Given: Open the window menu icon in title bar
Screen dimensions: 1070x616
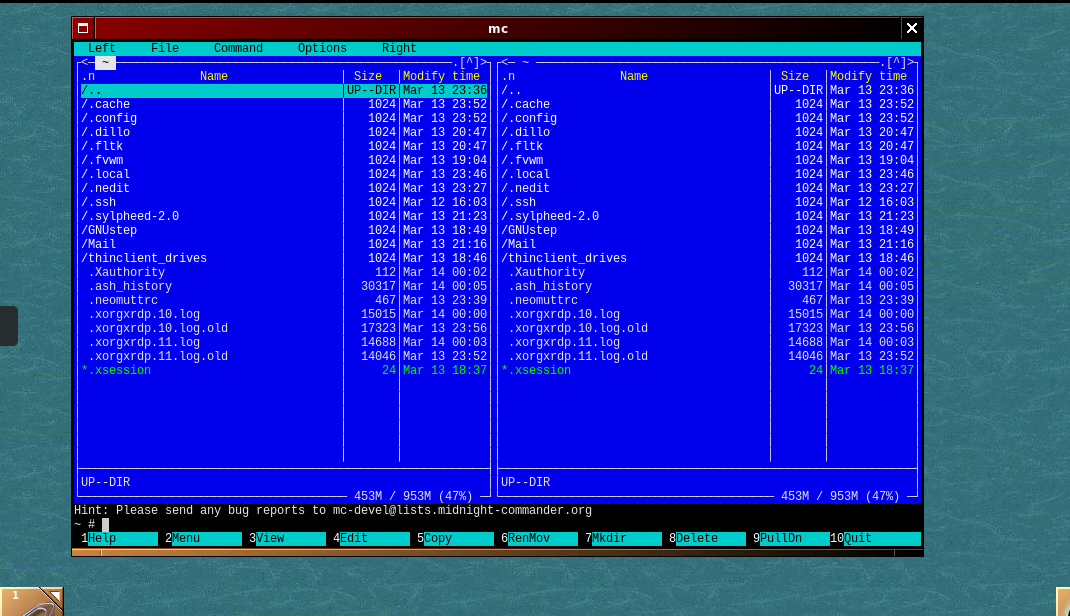Looking at the screenshot, I should click(83, 28).
